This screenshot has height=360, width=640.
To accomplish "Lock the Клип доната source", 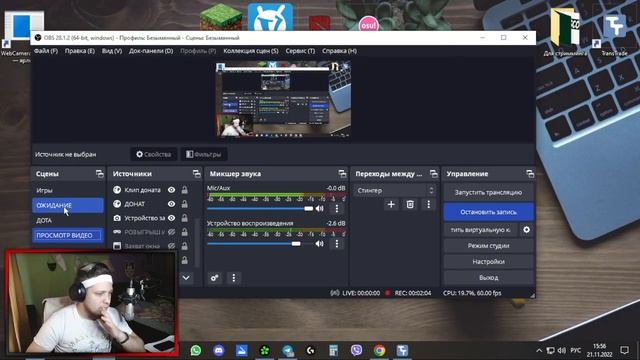I will point(184,190).
